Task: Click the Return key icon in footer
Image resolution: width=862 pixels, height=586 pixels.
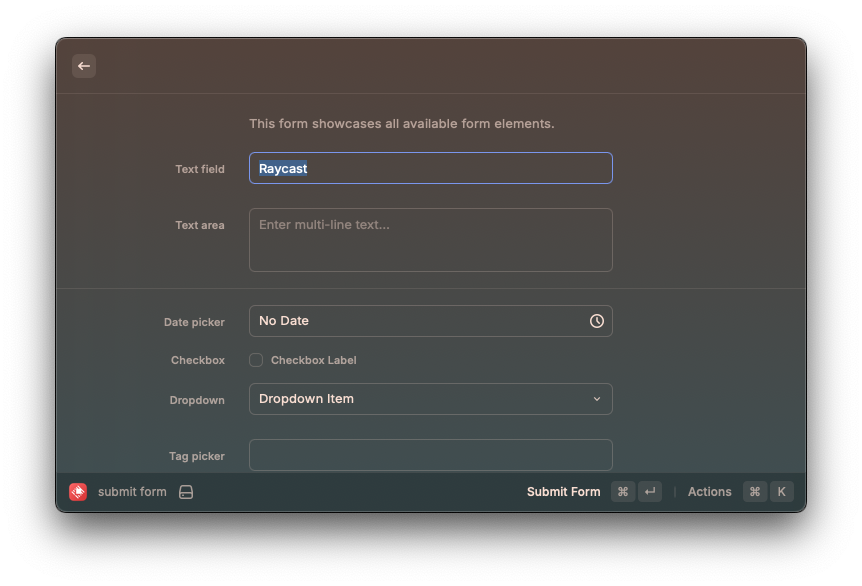Action: coord(650,492)
